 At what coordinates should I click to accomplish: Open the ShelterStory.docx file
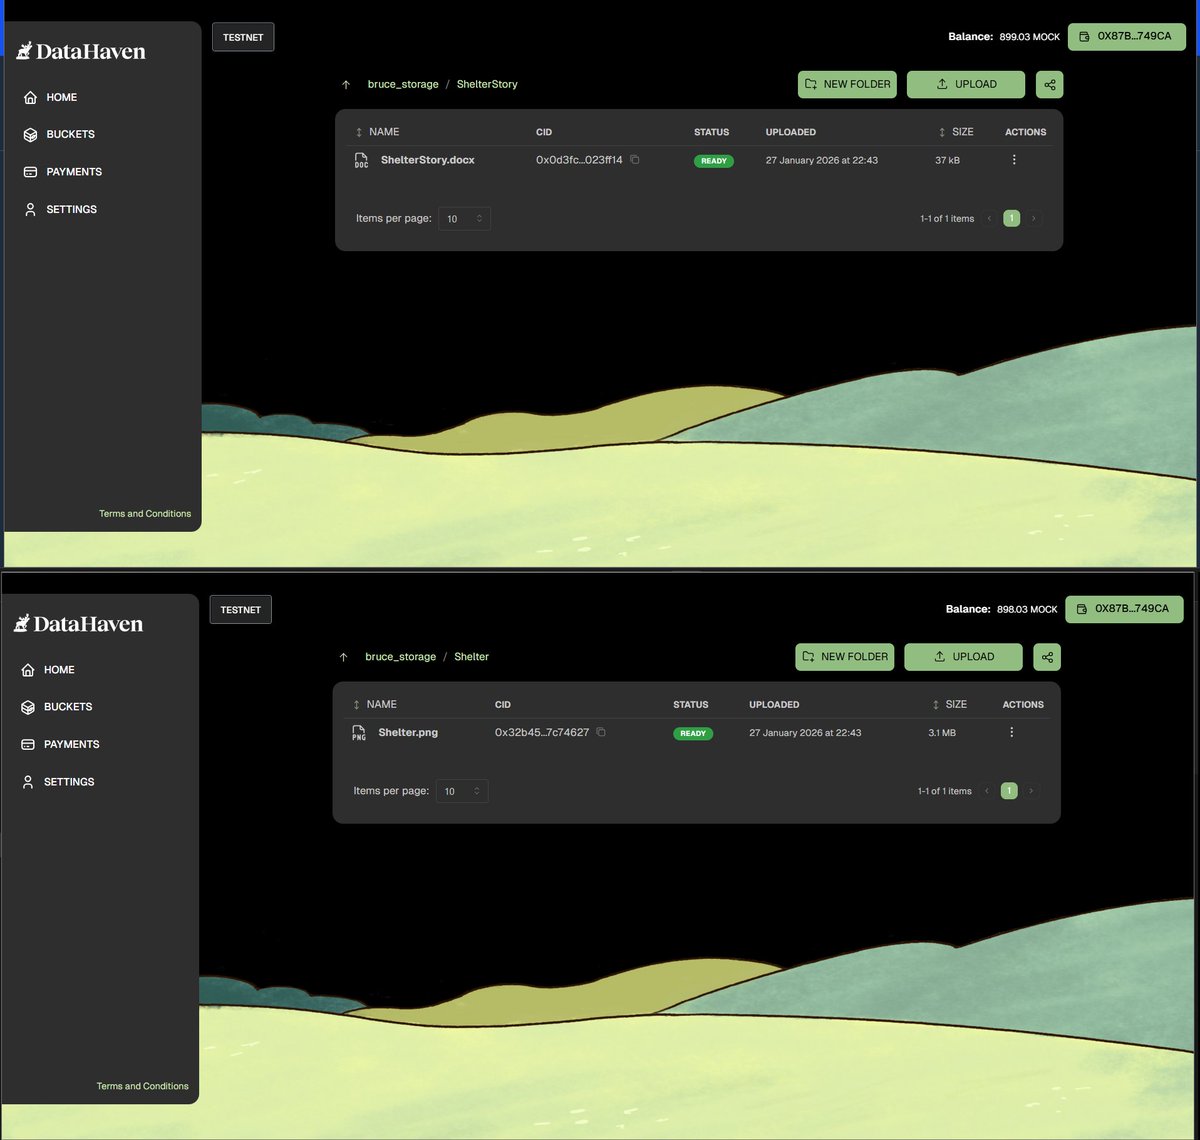428,160
